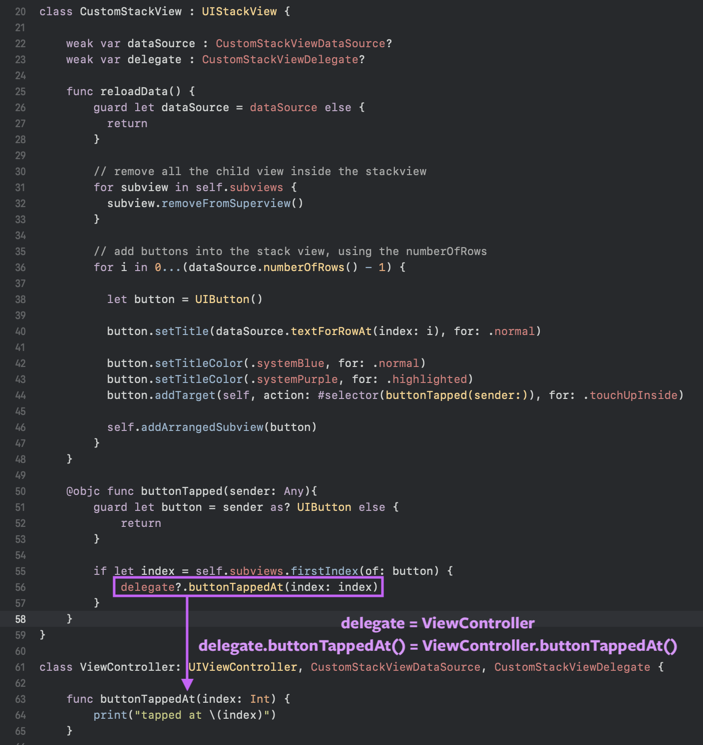Screen dimensions: 703x745
Task: Click 'removeFromSuperview()' call on line 32
Action: click(x=232, y=203)
